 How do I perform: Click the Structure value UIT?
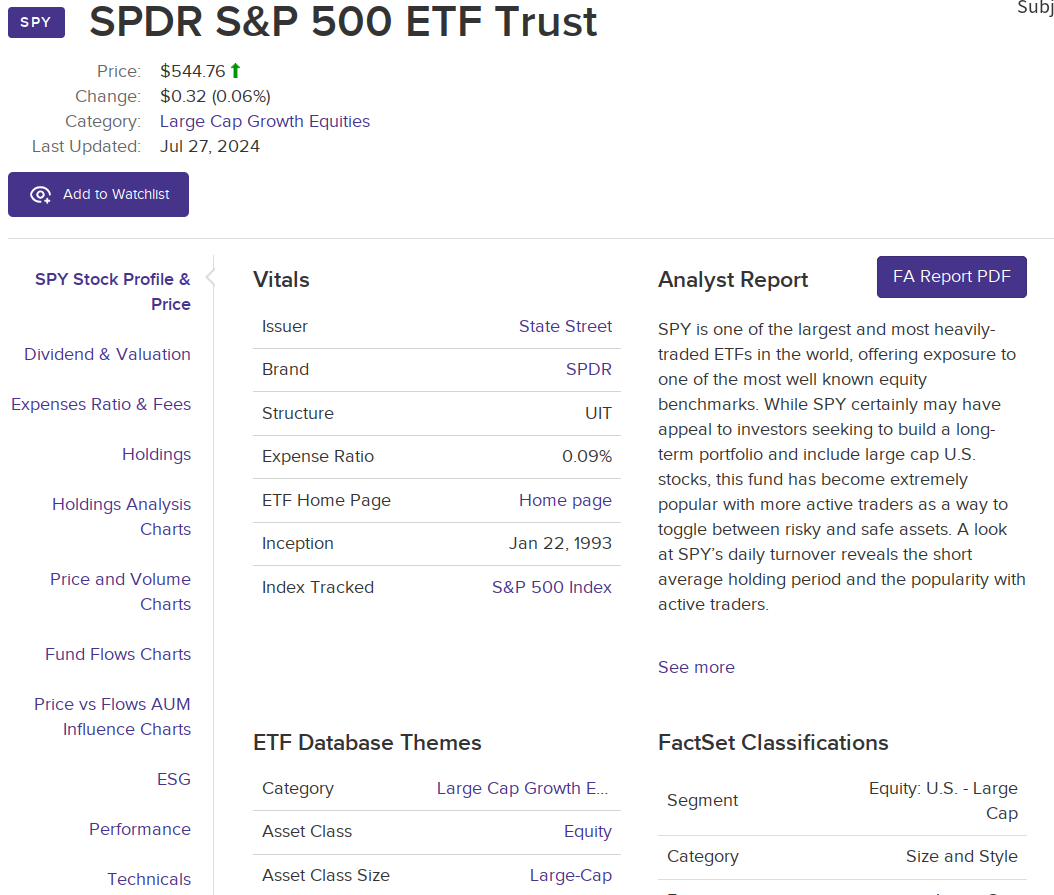click(x=598, y=413)
